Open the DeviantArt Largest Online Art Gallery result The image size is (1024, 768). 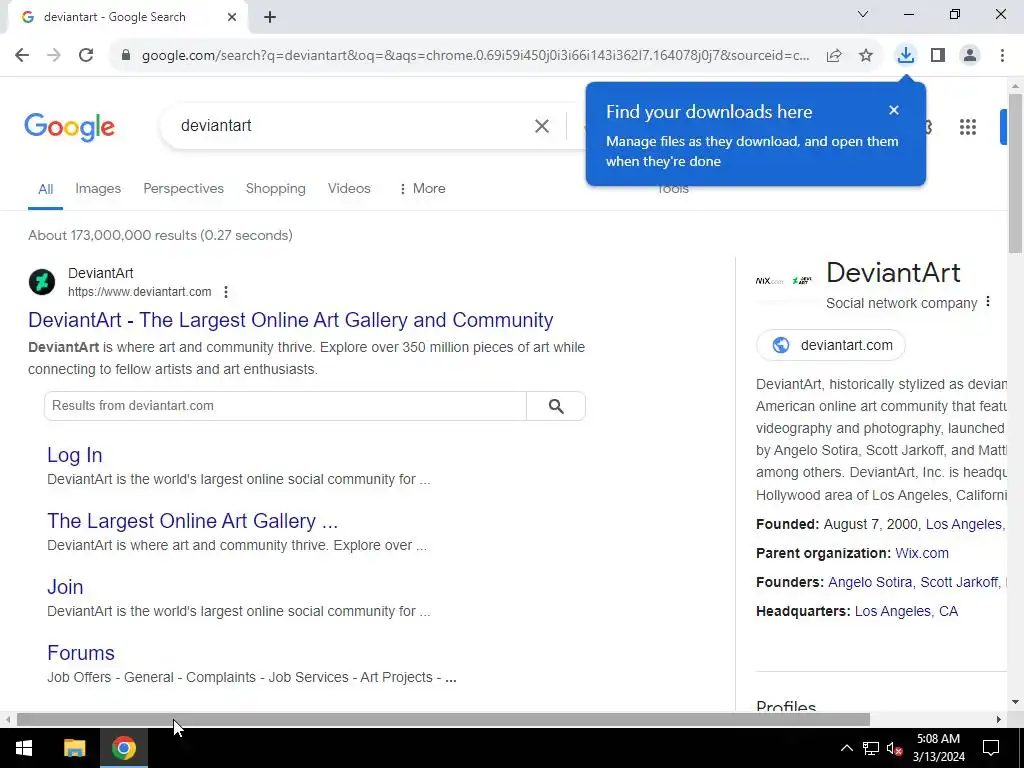(291, 320)
